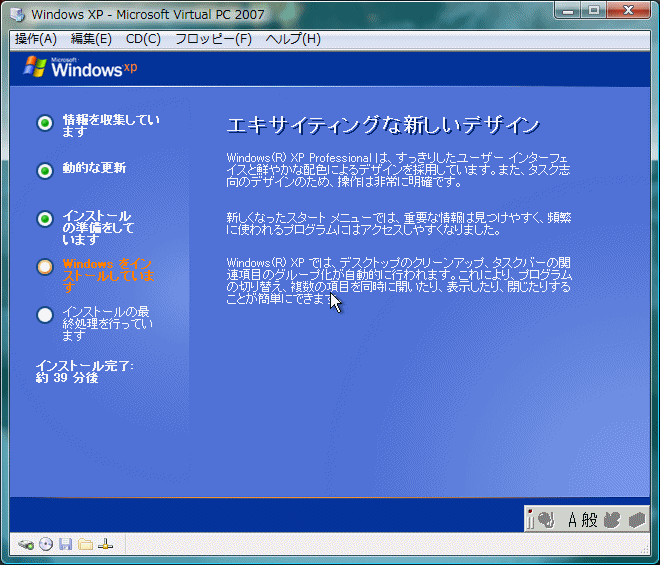Image resolution: width=660 pixels, height=565 pixels.
Task: Click the heading エキサイティングな新しいデザイン
Action: click(x=383, y=125)
